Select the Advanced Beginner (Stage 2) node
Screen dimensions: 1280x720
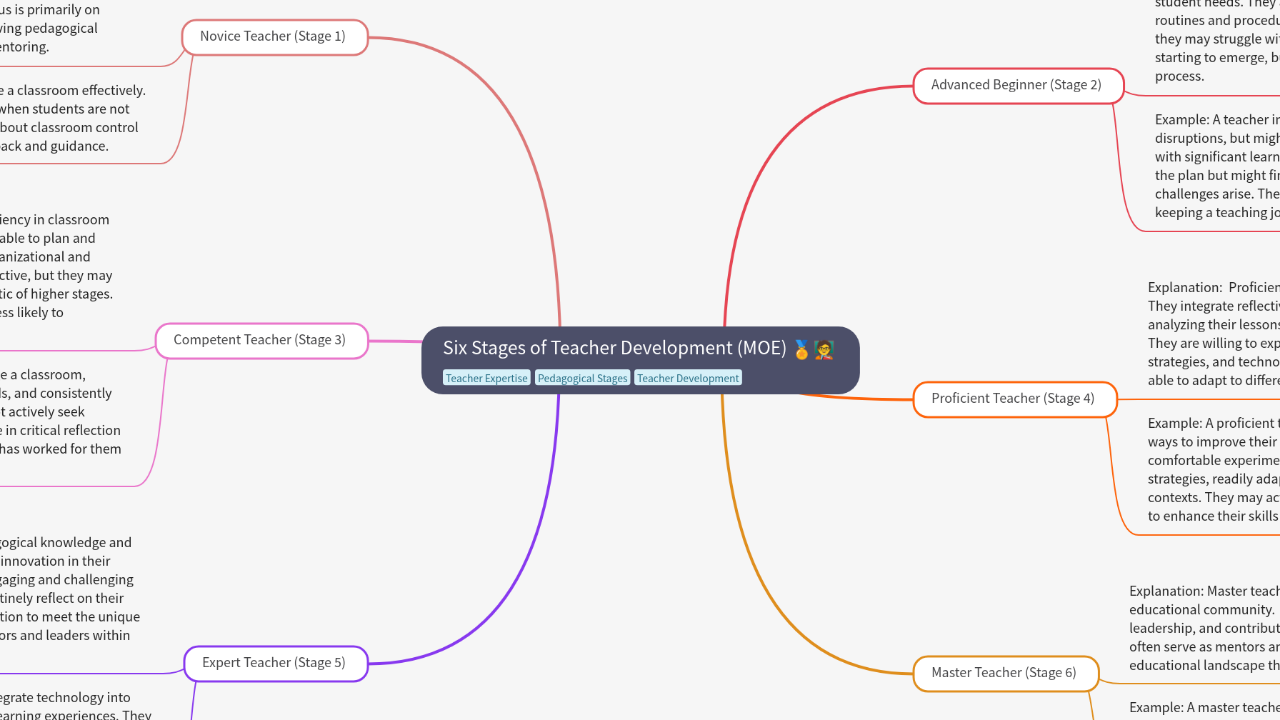pyautogui.click(x=1018, y=85)
